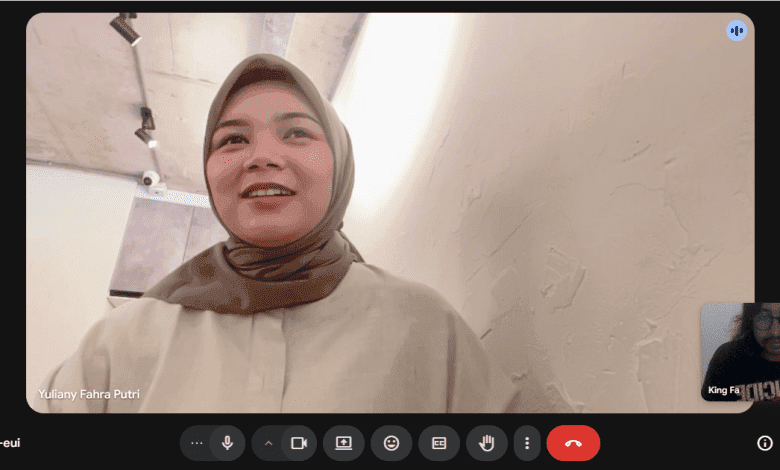Toggle closed captions on
This screenshot has height=470, width=780.
[439, 443]
